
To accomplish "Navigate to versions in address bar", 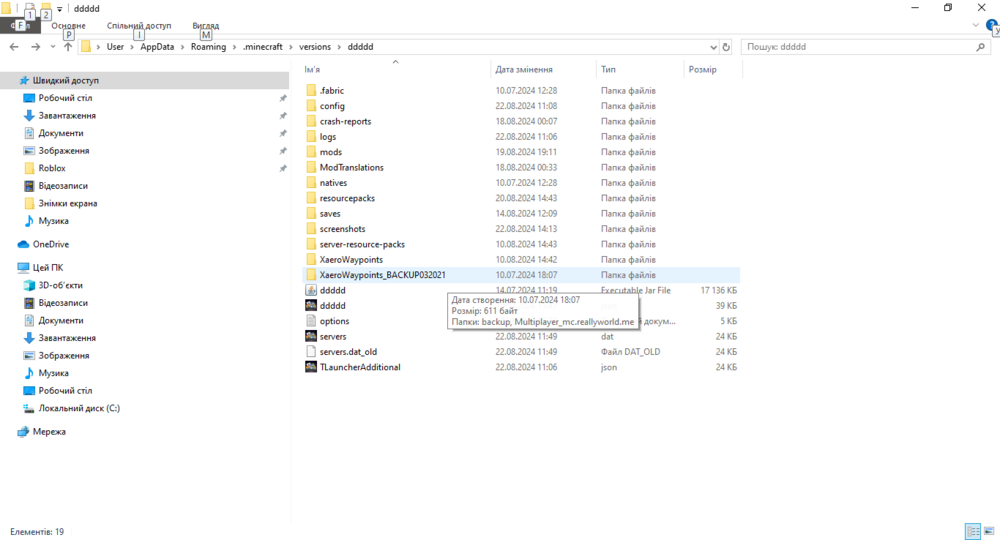I will tap(315, 47).
